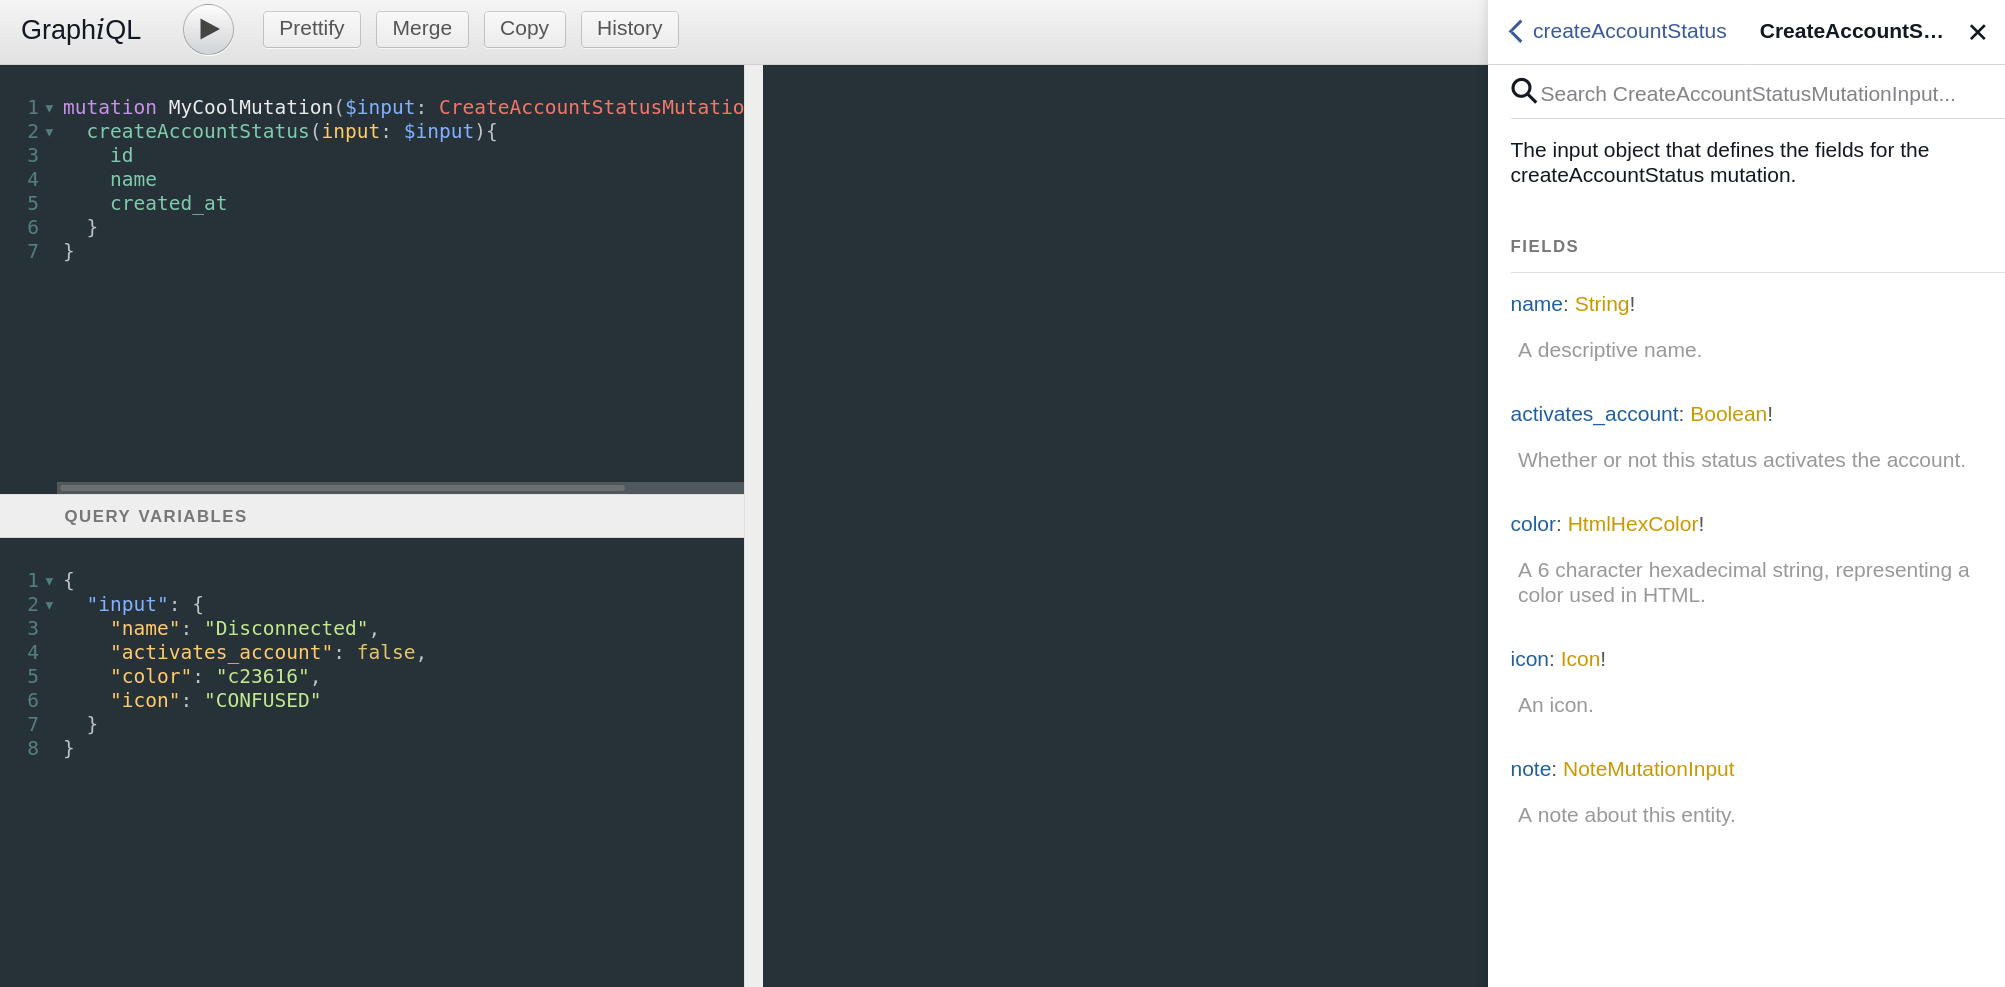Click the "c23616" color value

point(262,677)
